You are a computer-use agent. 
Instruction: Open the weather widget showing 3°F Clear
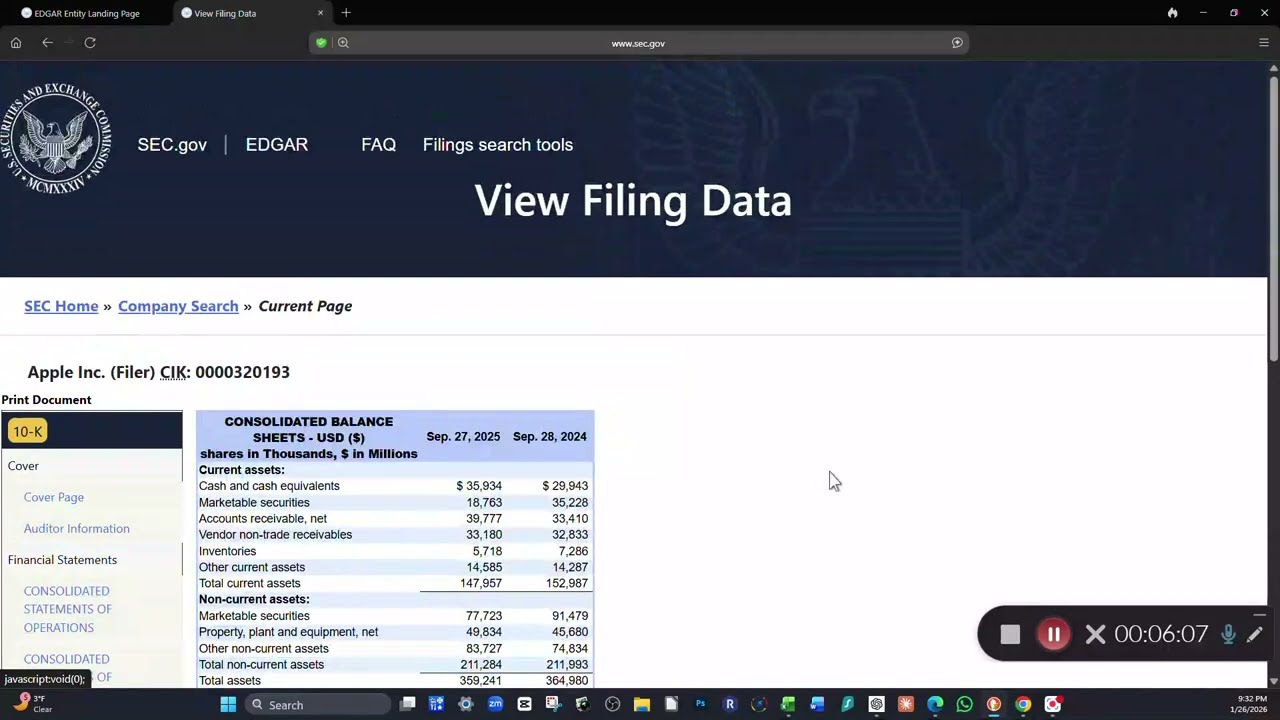click(x=30, y=704)
